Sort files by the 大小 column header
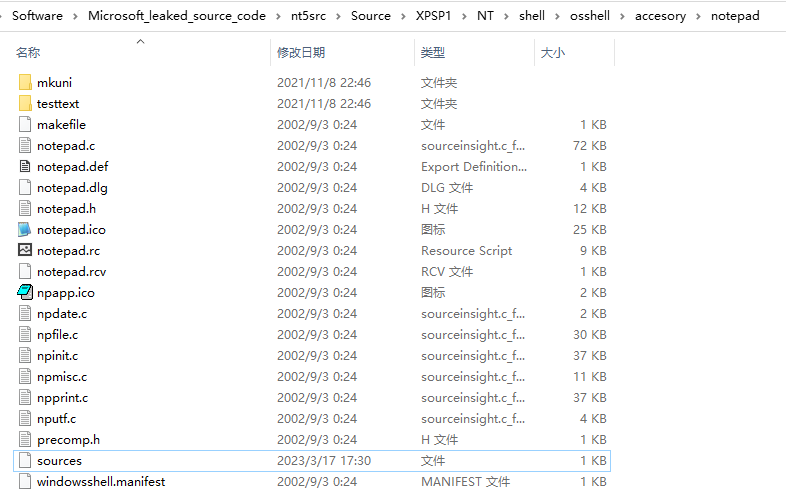 [552, 52]
